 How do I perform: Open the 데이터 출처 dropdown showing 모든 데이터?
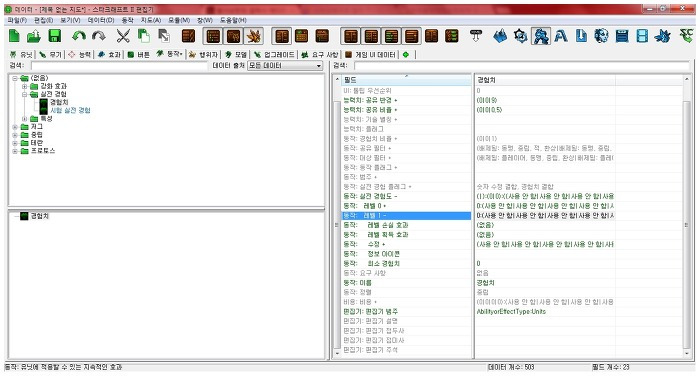point(285,66)
